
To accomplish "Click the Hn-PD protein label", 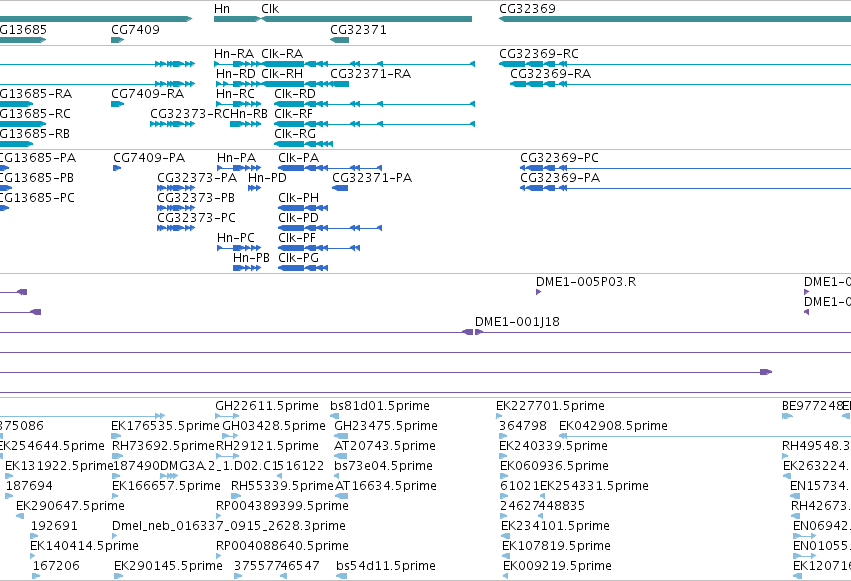I will point(267,178).
